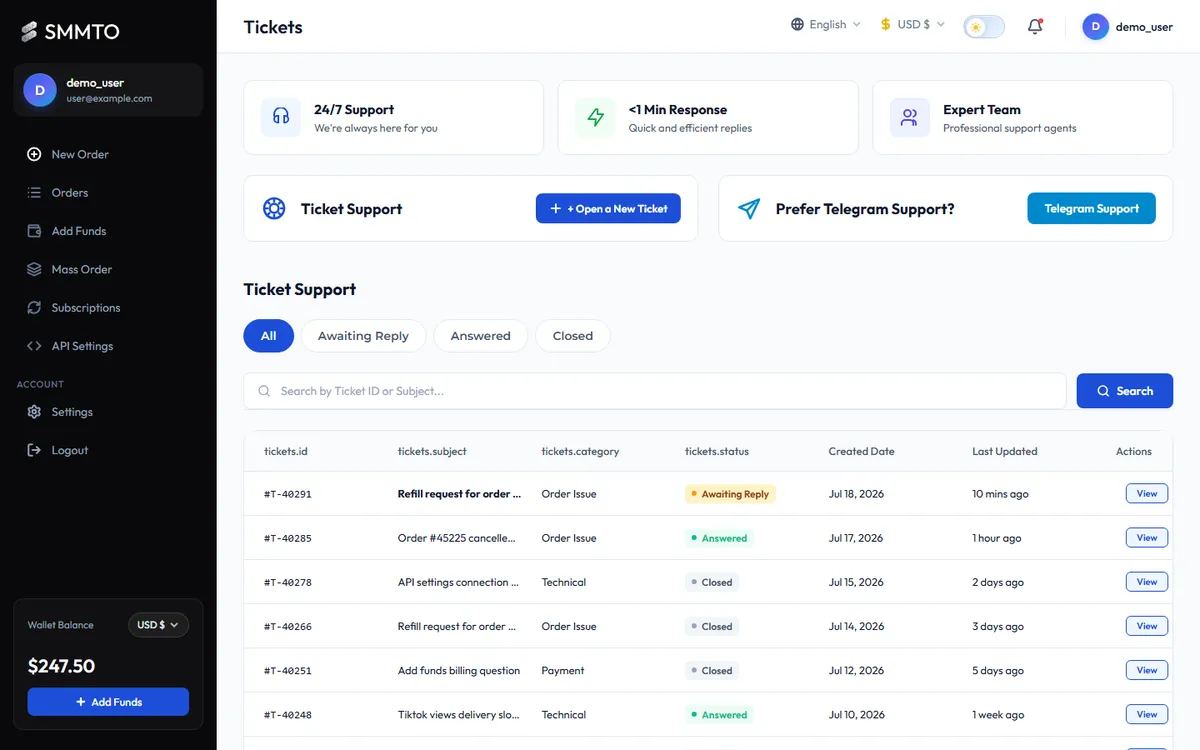Open the English language dropdown
Viewport: 1200px width, 750px height.
click(826, 24)
